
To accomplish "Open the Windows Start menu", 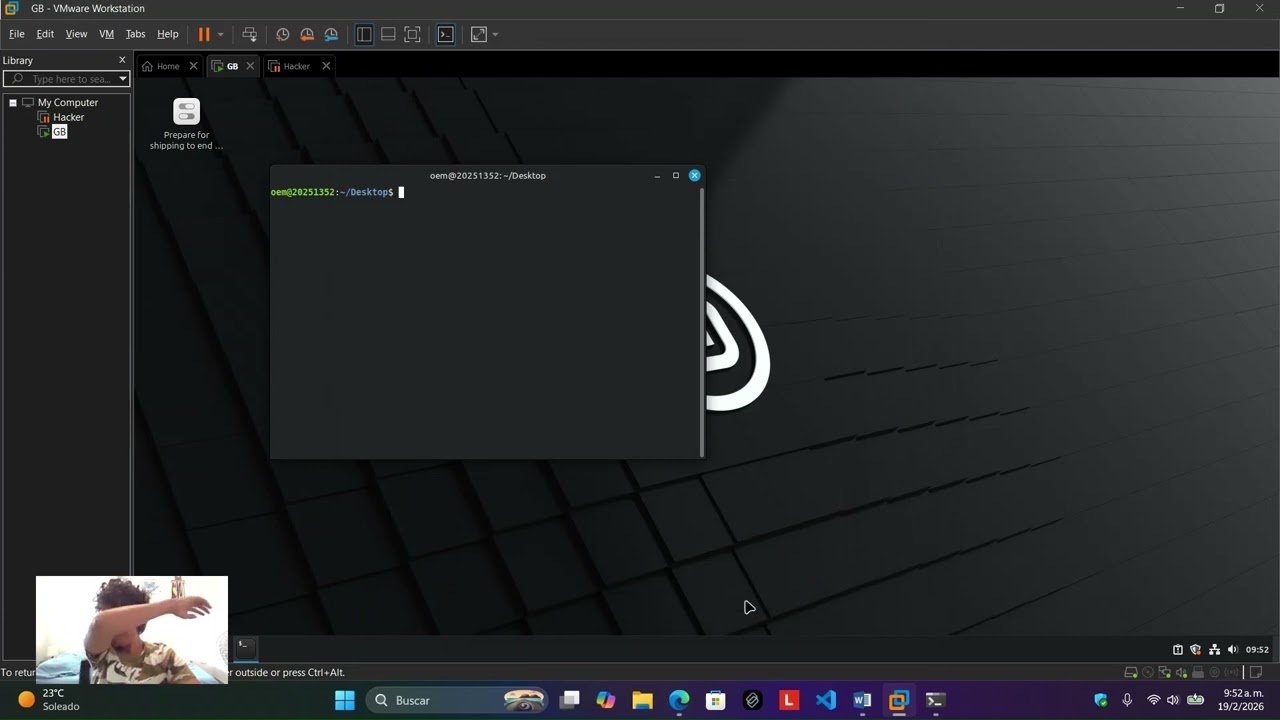I will (x=345, y=700).
